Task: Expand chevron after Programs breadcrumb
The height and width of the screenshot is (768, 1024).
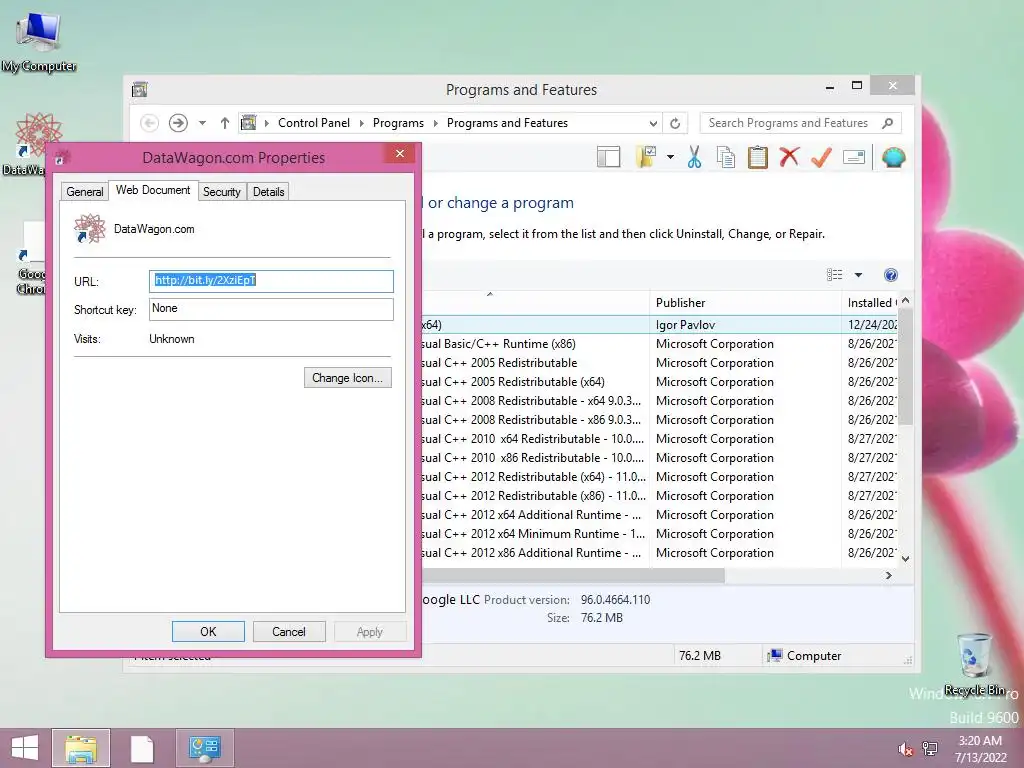Action: pos(436,123)
